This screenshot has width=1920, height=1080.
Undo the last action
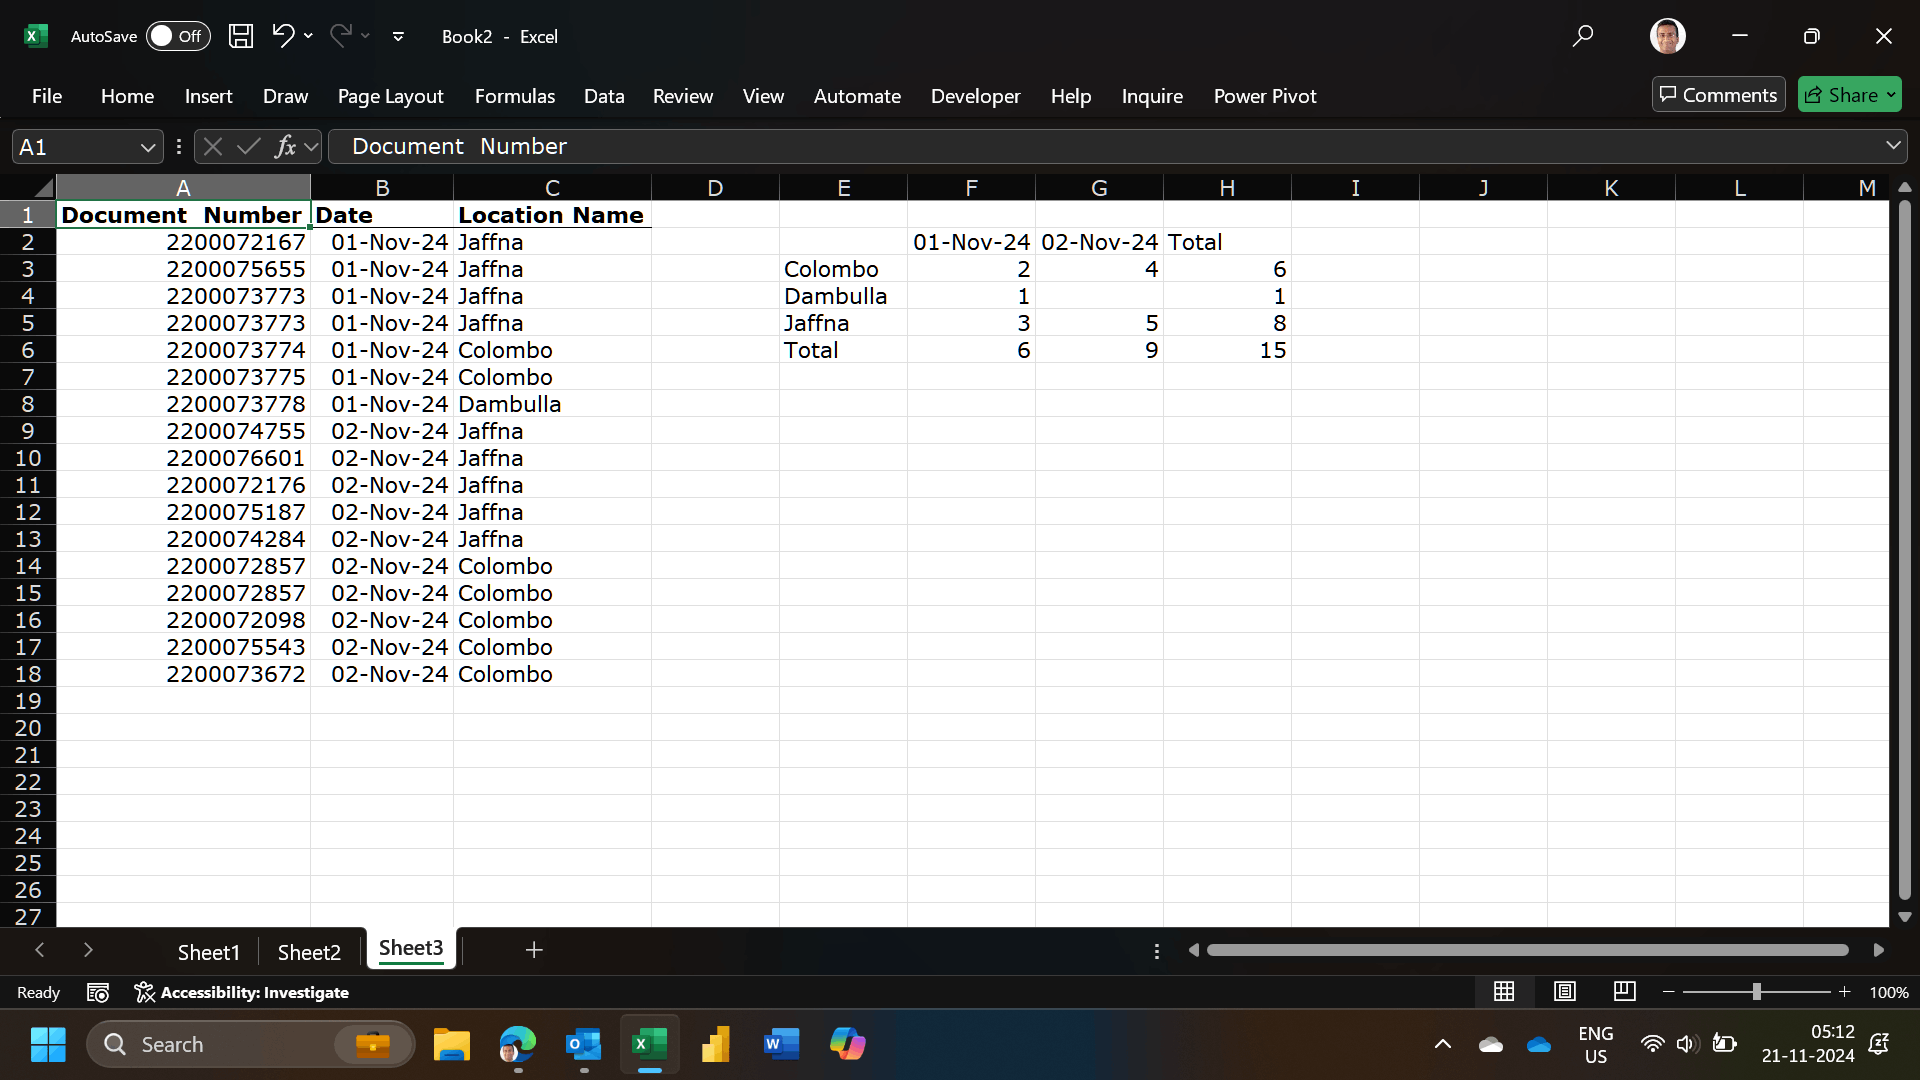(283, 36)
